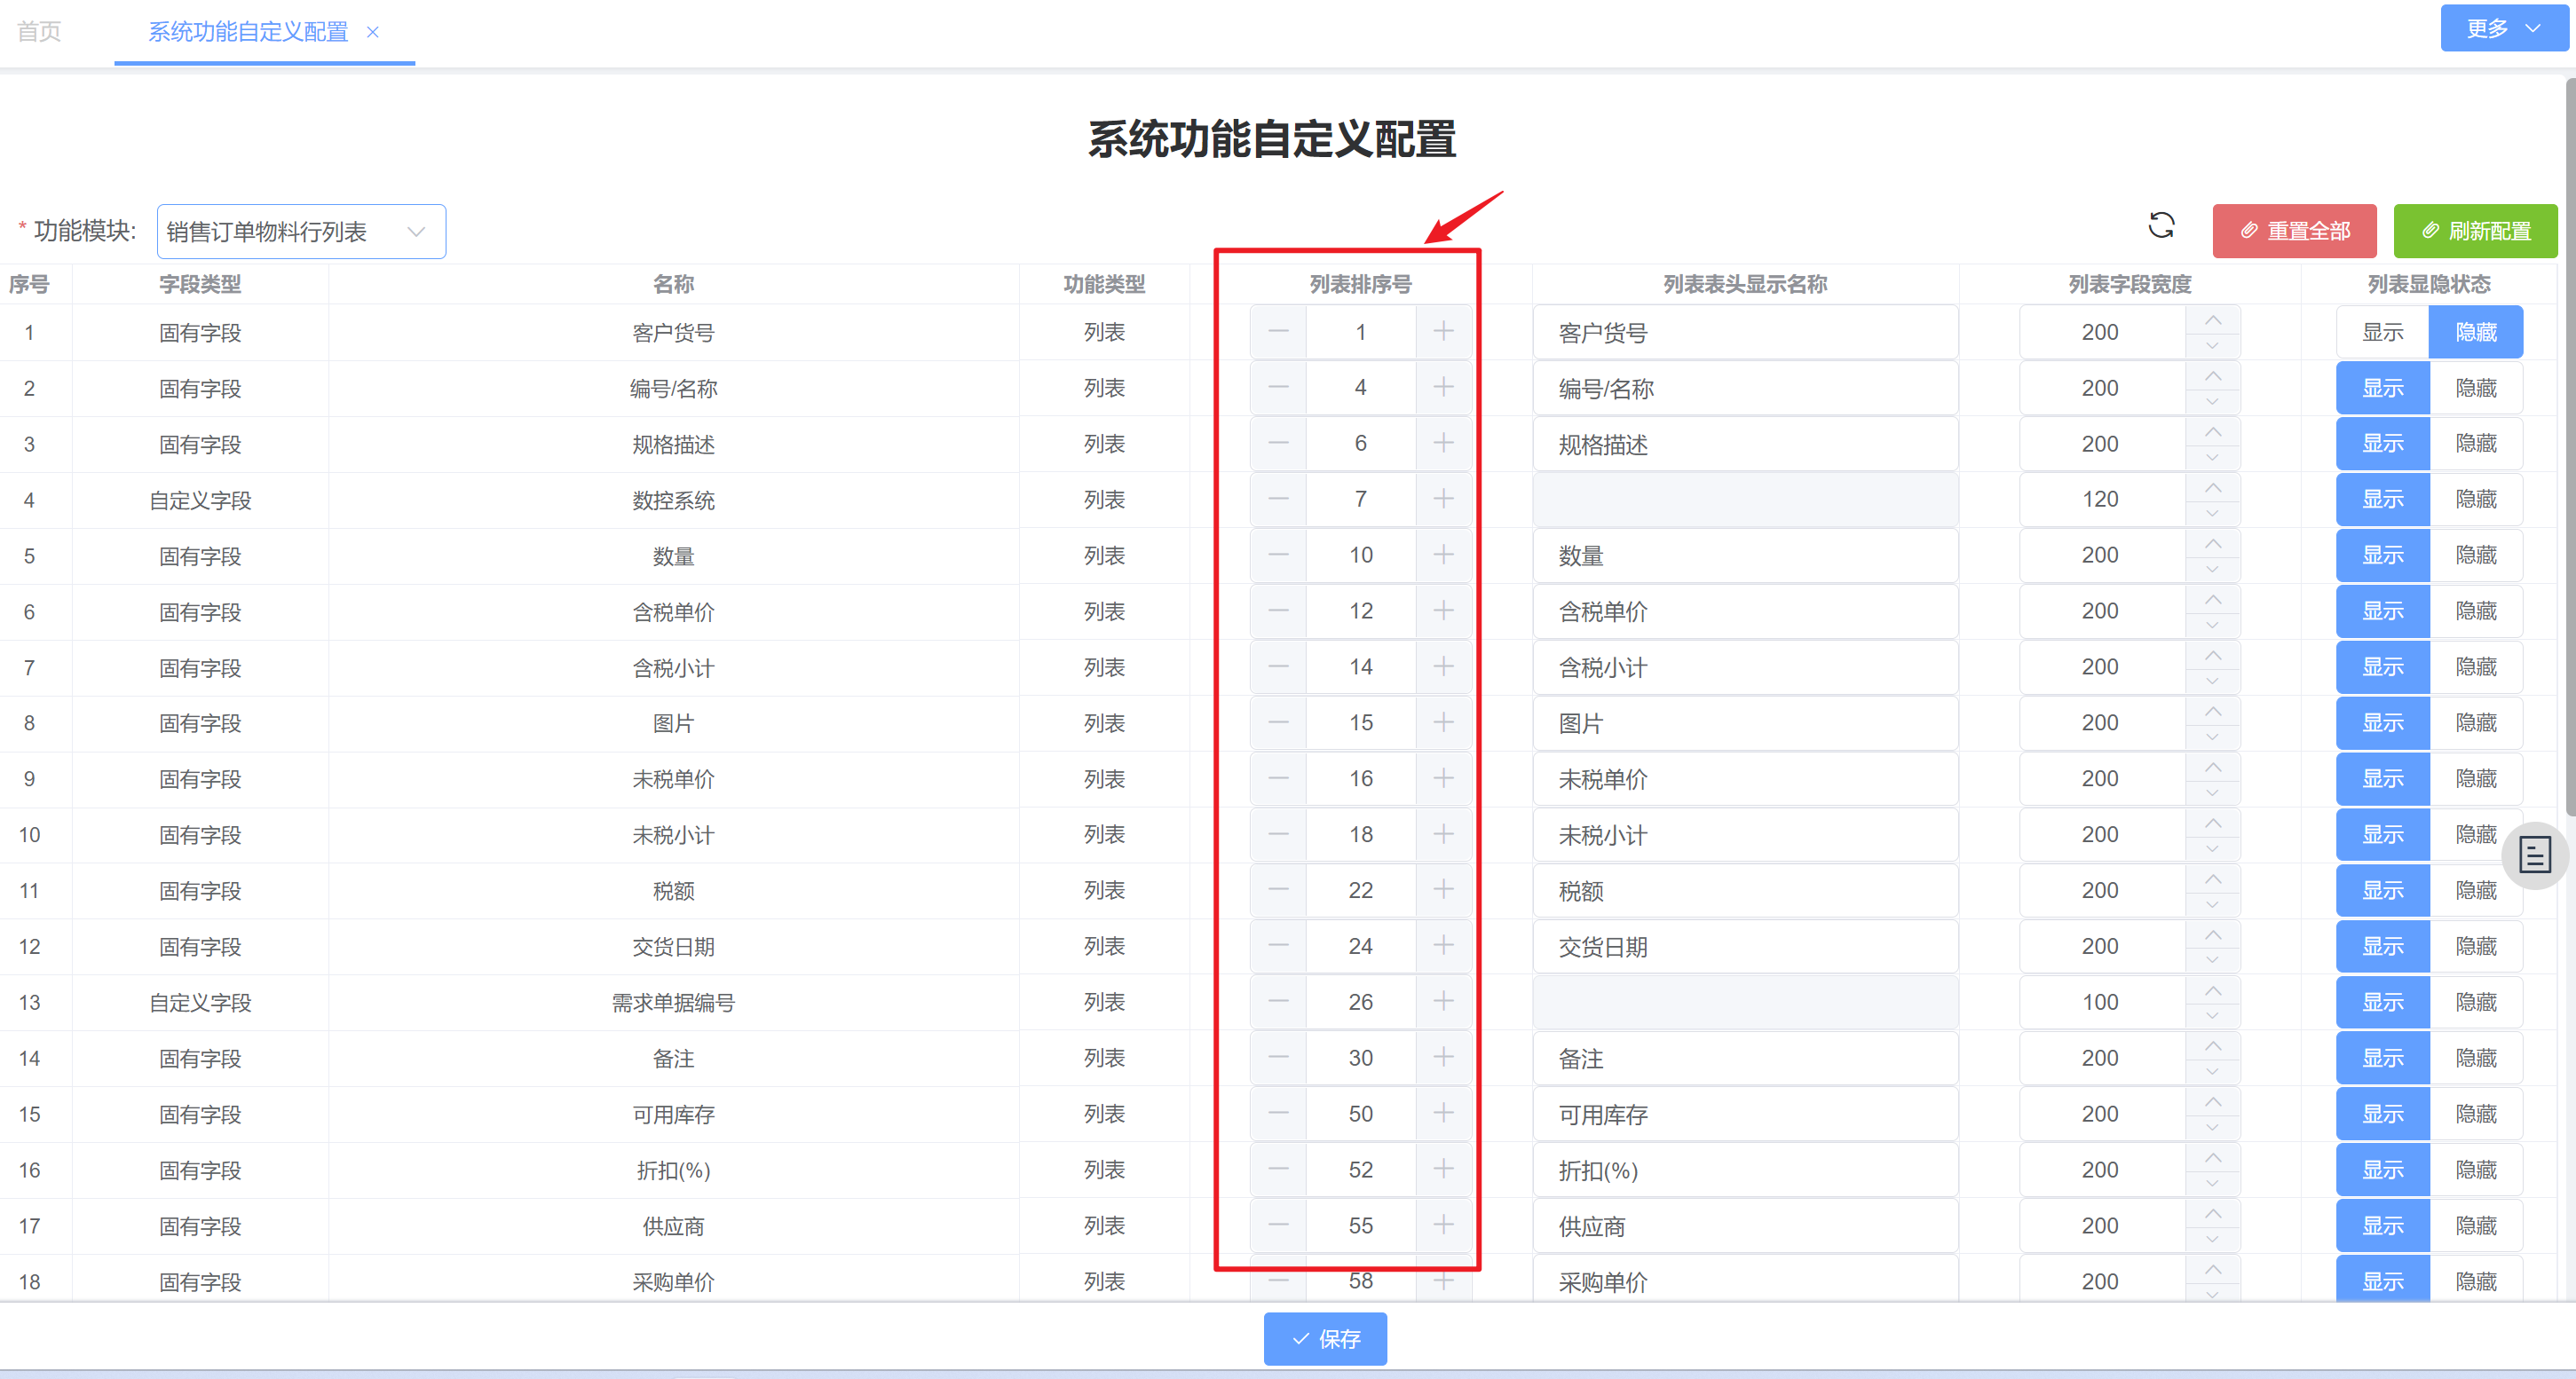
Task: Switch to the 首页 tab
Action: point(39,32)
